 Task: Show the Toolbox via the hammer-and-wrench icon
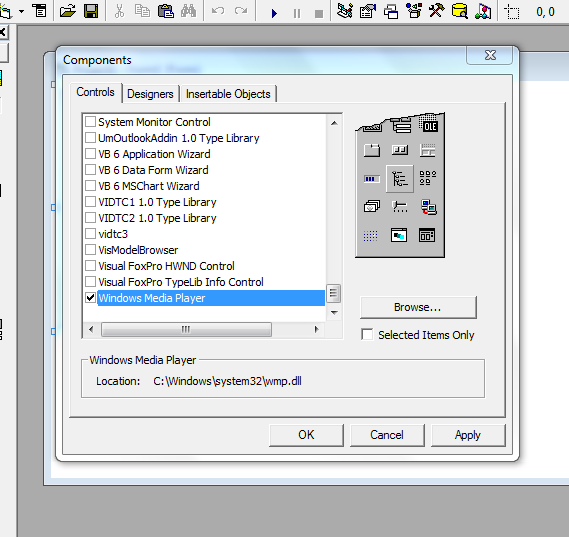[x=437, y=11]
